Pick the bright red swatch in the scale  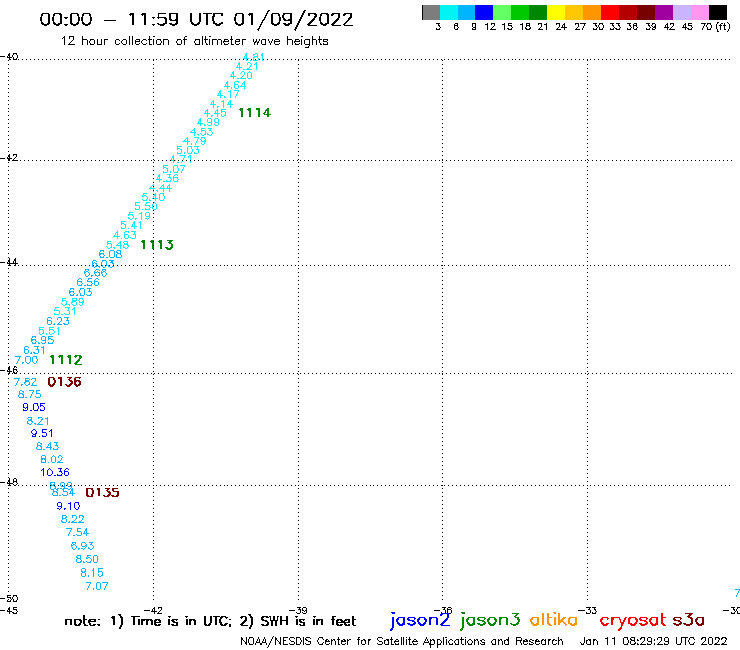(610, 13)
